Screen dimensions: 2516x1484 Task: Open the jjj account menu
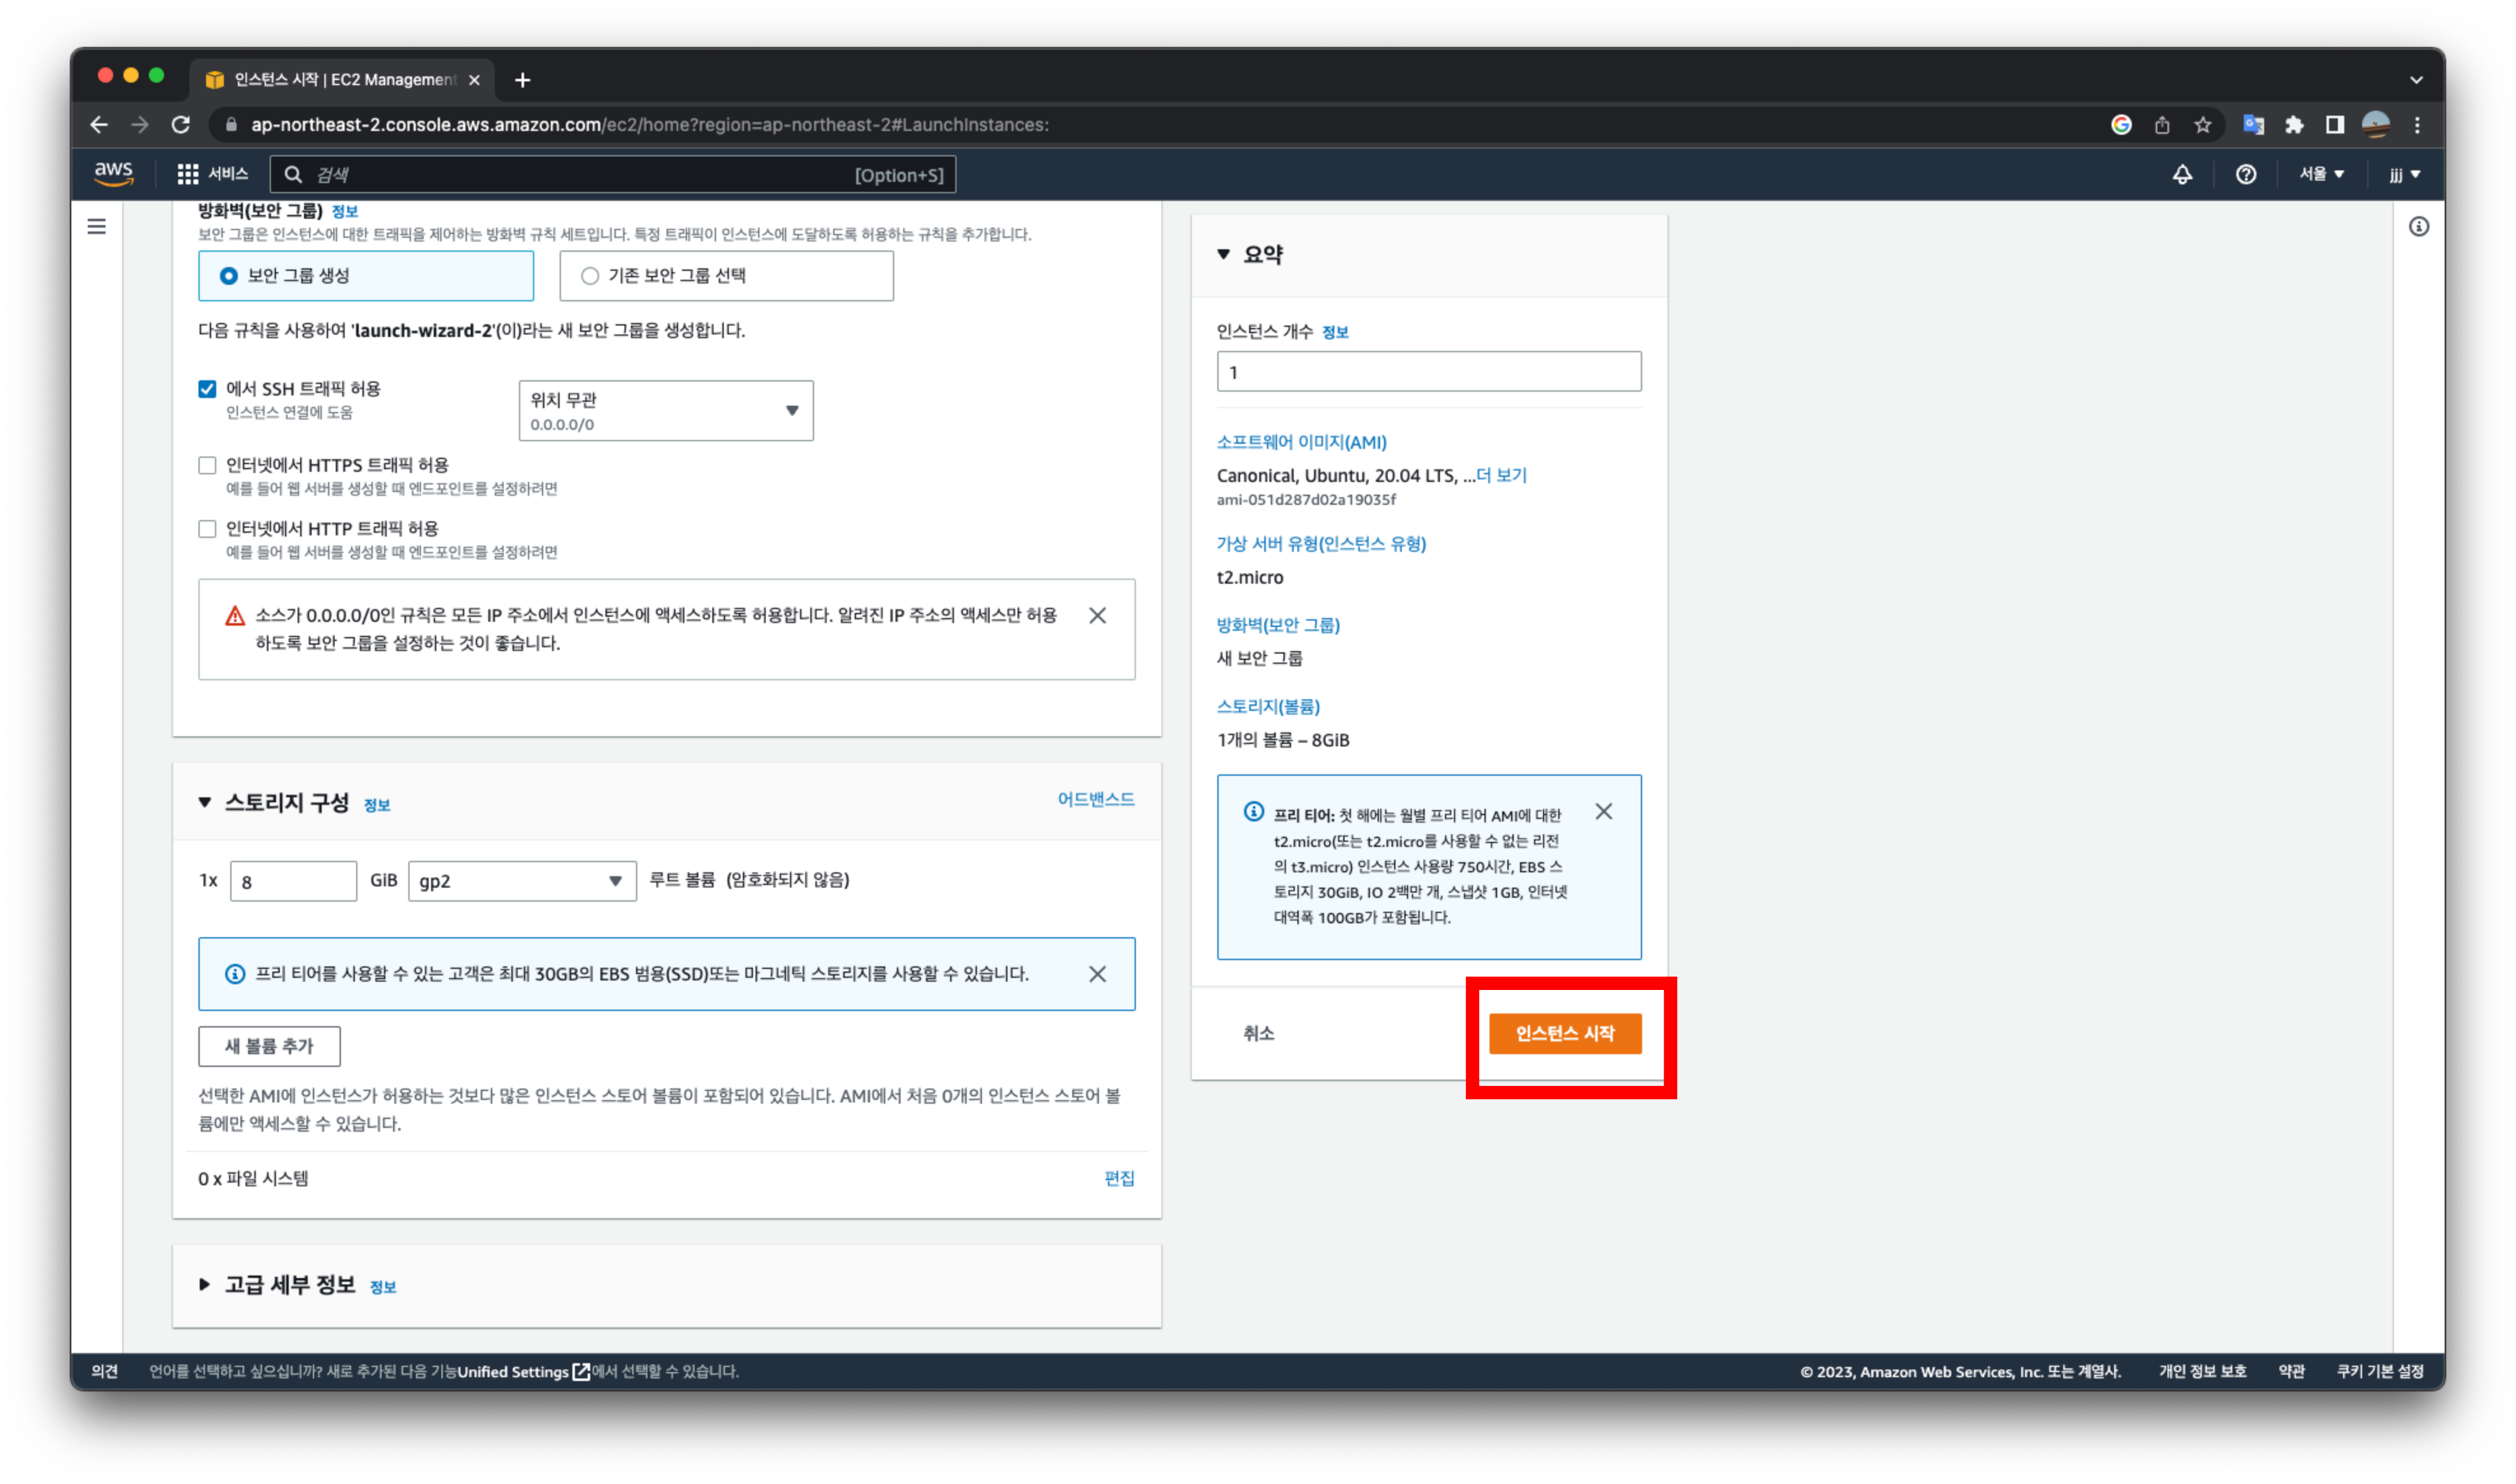(2404, 174)
